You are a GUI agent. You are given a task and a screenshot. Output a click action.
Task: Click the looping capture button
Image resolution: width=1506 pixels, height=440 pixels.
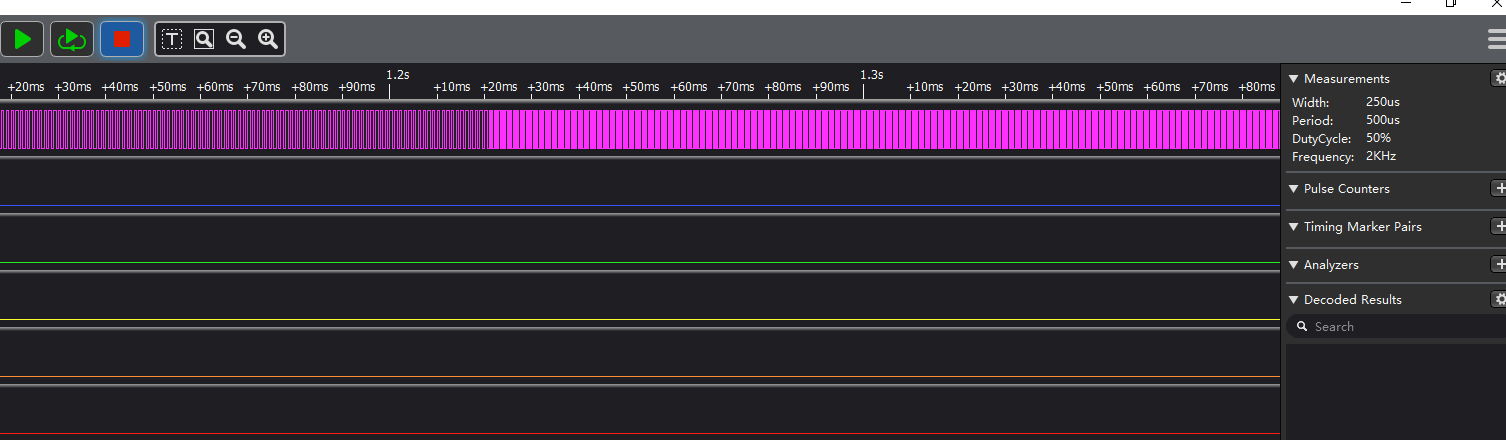pyautogui.click(x=72, y=40)
